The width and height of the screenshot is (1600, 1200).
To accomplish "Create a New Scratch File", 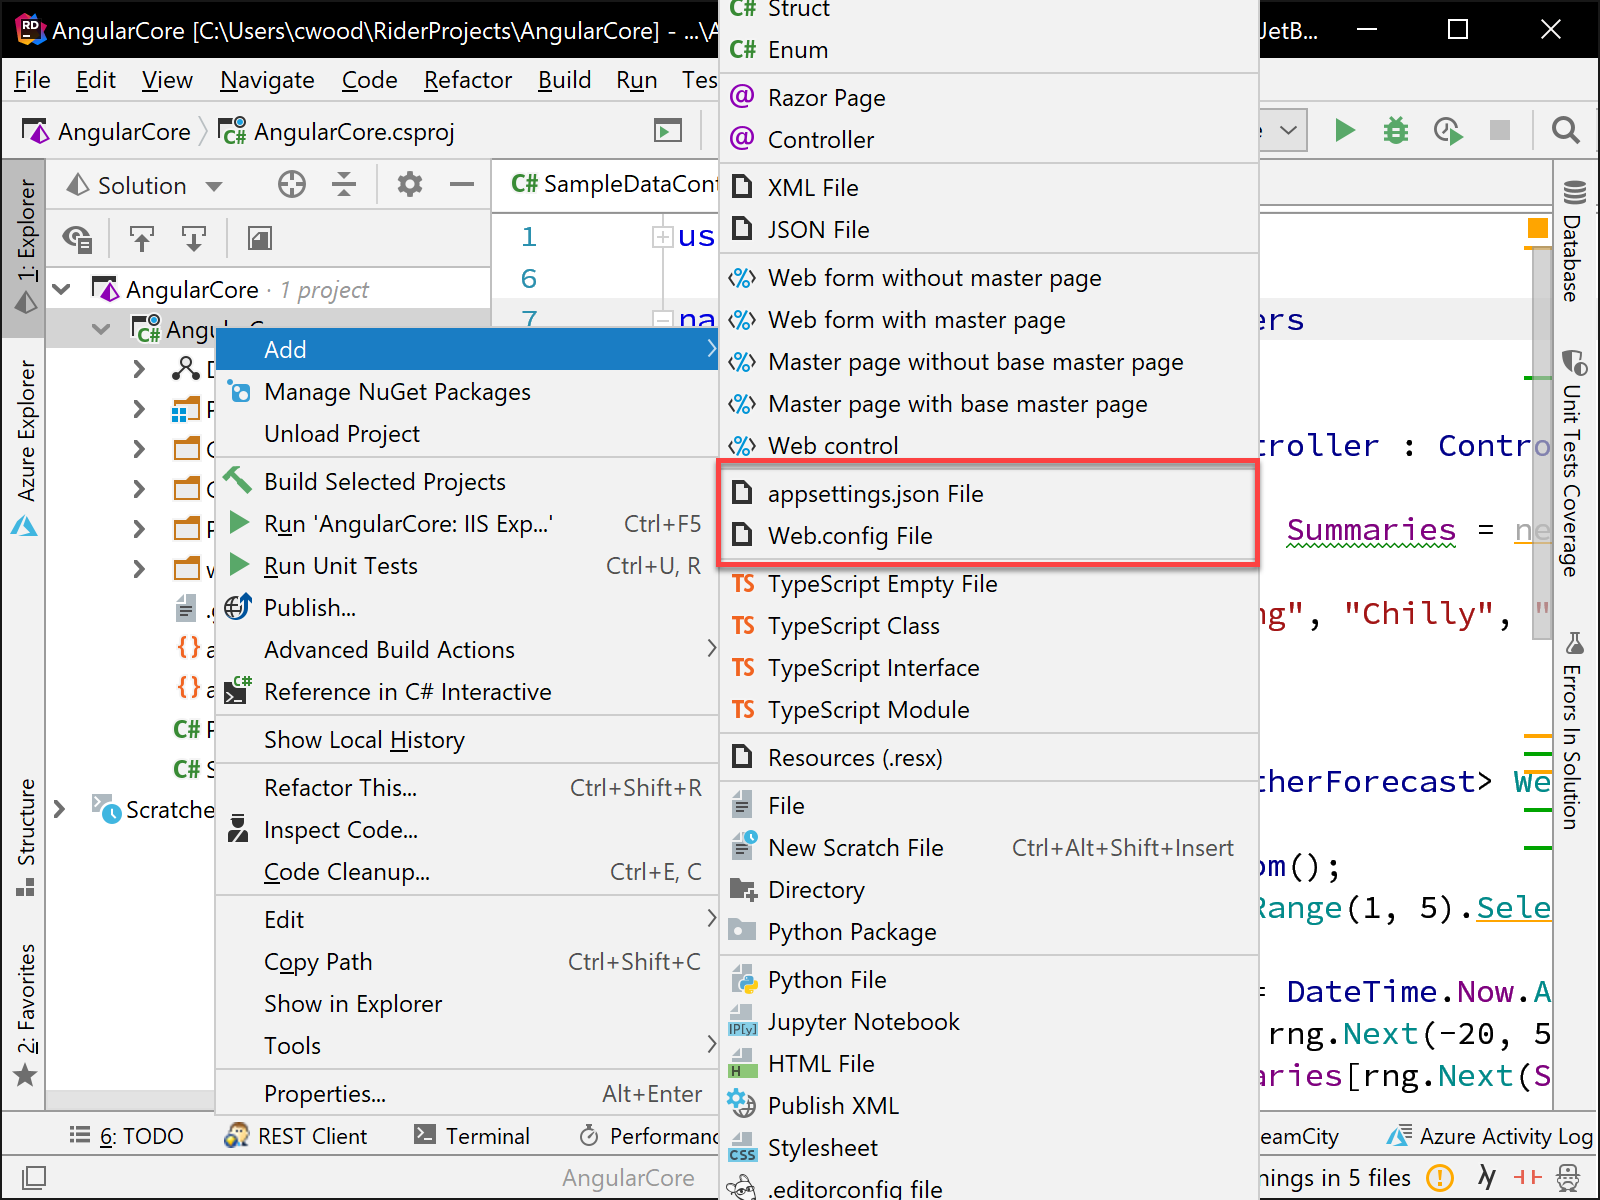I will (988, 847).
